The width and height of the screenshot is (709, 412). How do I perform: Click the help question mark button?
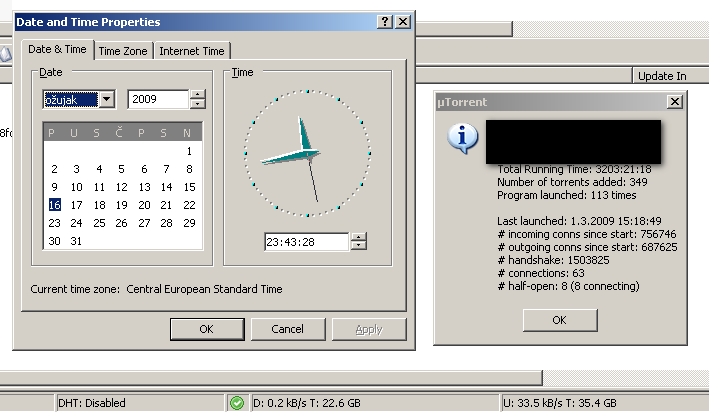384,22
